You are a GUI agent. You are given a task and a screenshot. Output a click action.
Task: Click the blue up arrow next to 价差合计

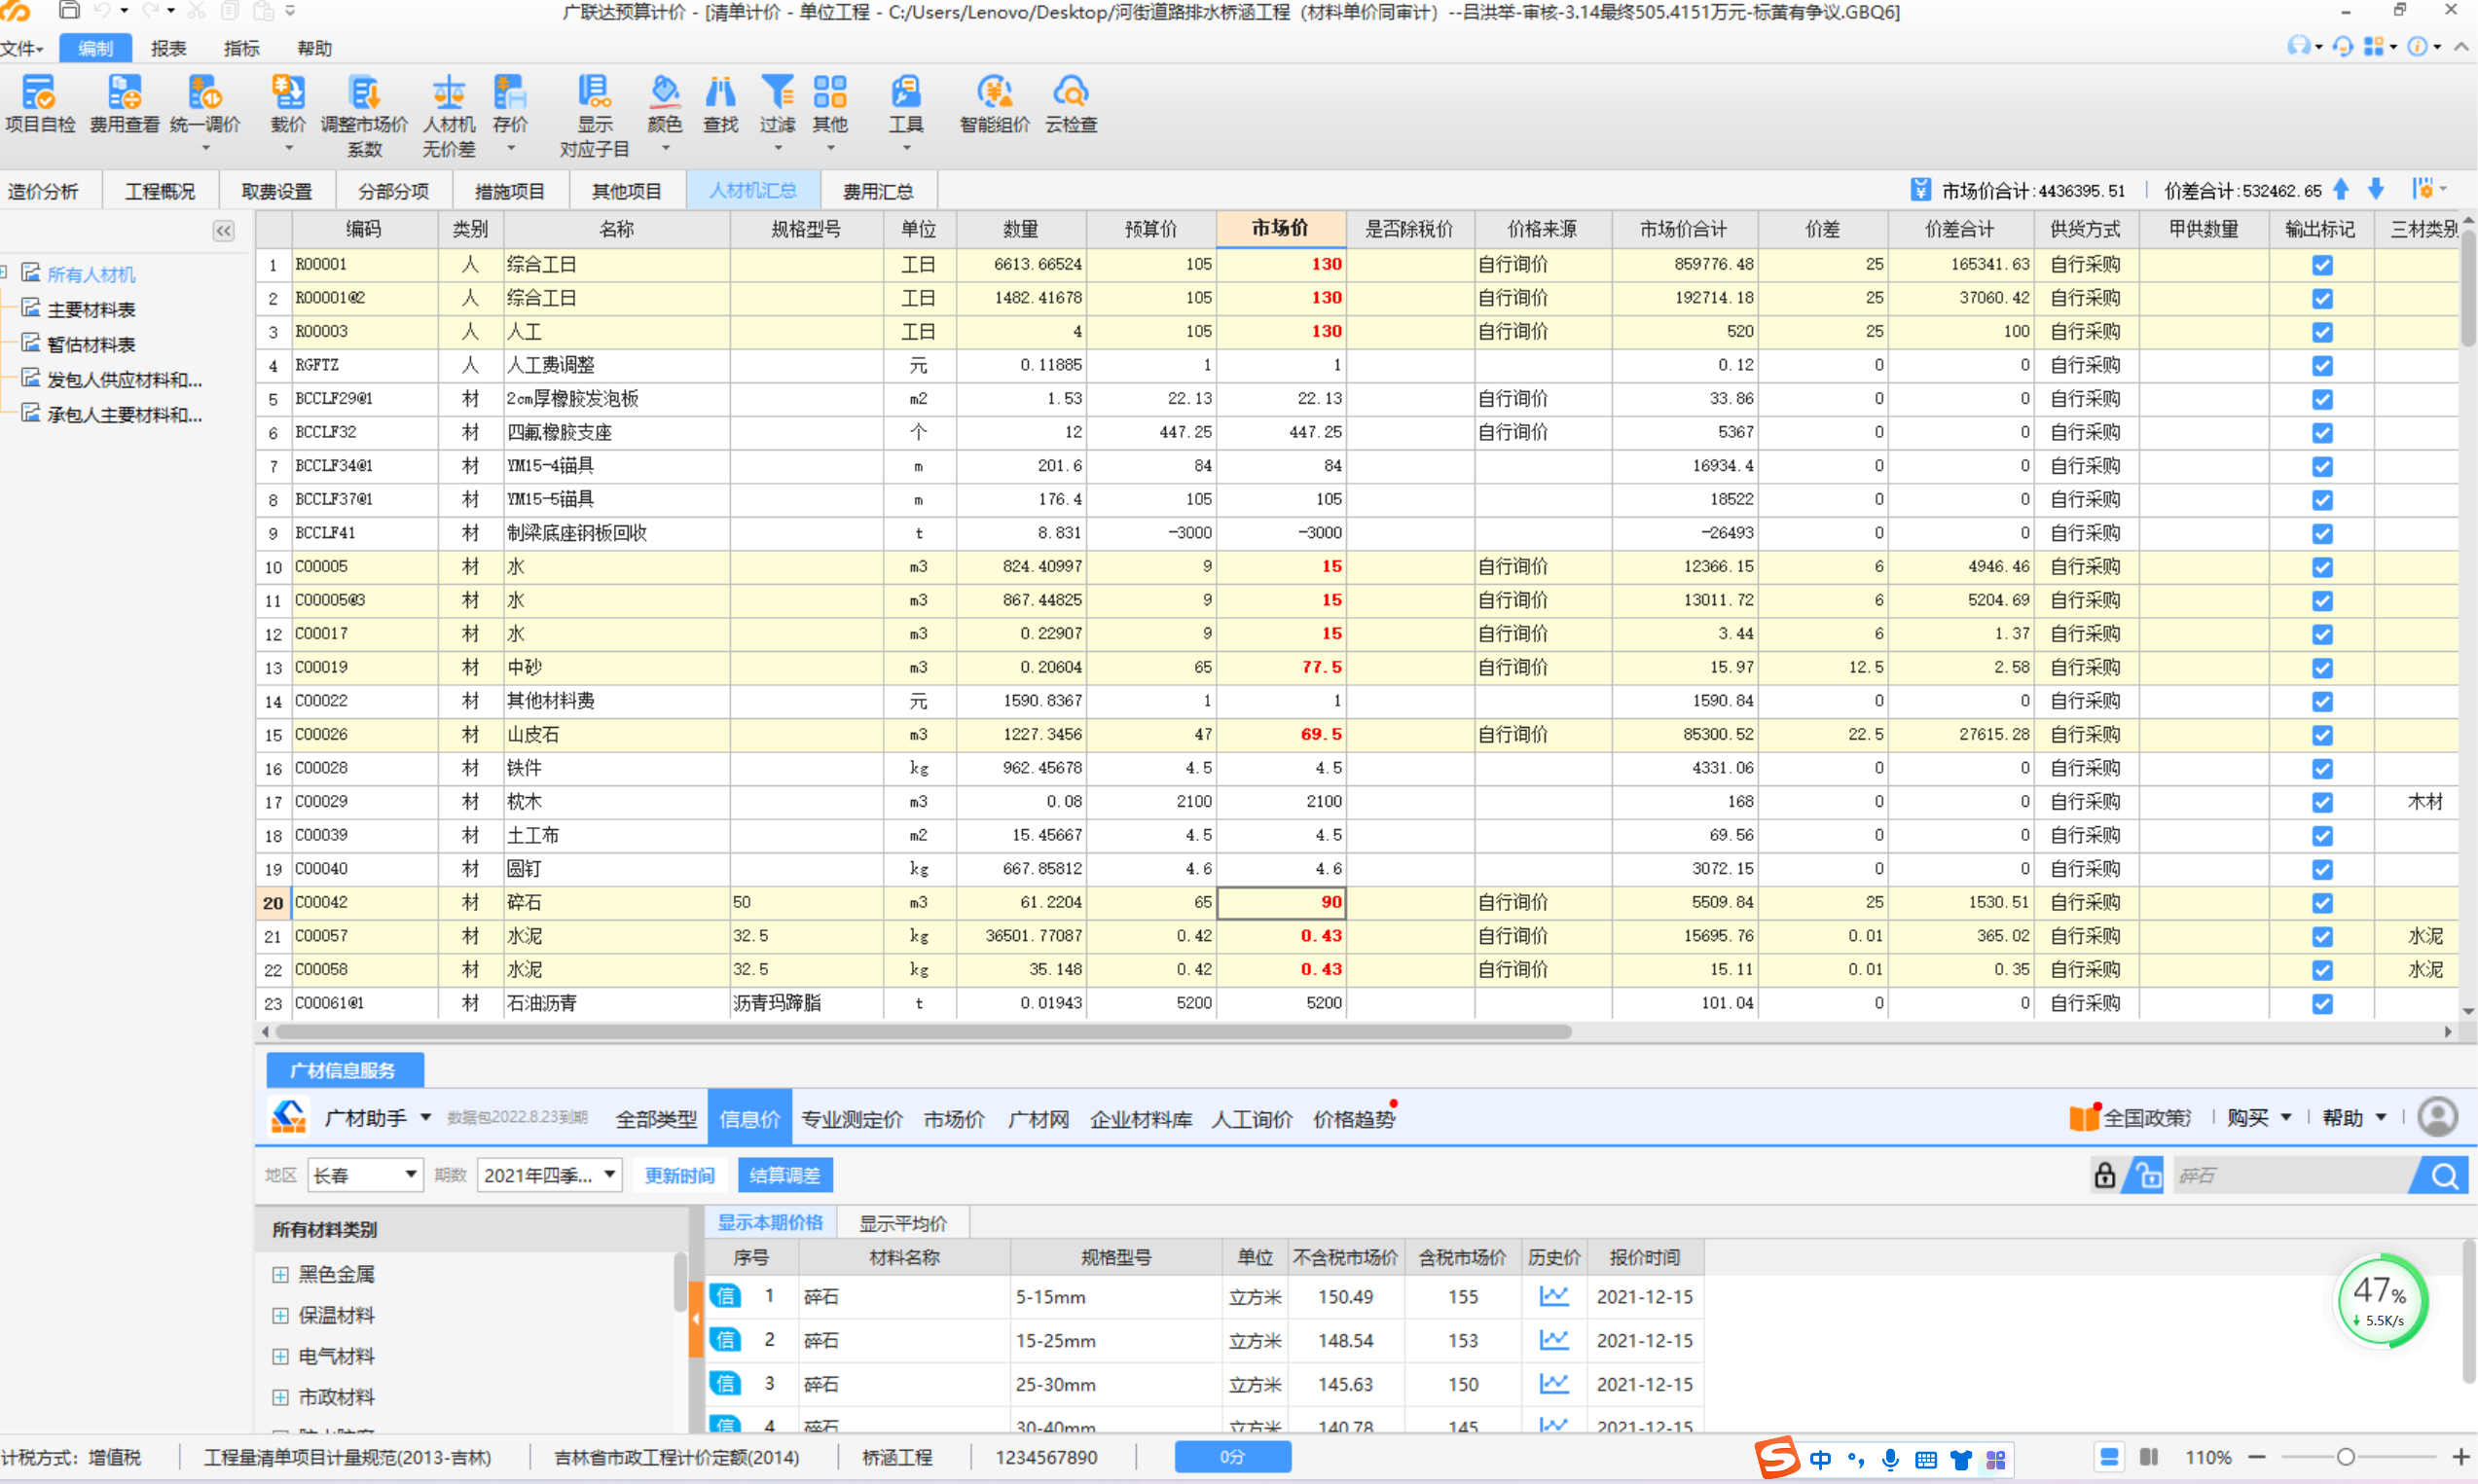[x=2341, y=189]
